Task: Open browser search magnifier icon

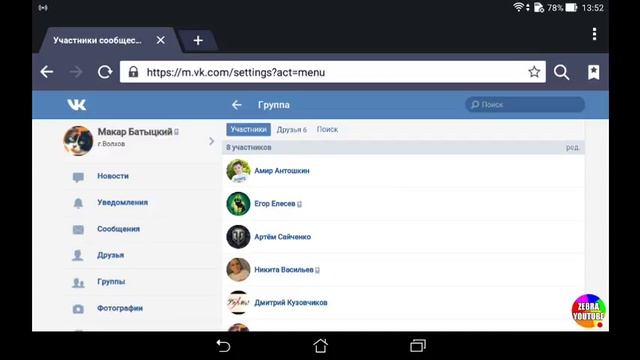Action: pos(561,72)
